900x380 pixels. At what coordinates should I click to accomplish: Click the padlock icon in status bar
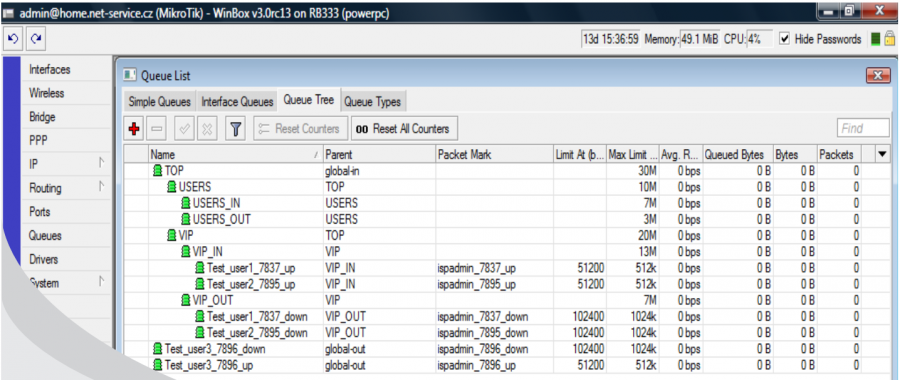point(890,39)
